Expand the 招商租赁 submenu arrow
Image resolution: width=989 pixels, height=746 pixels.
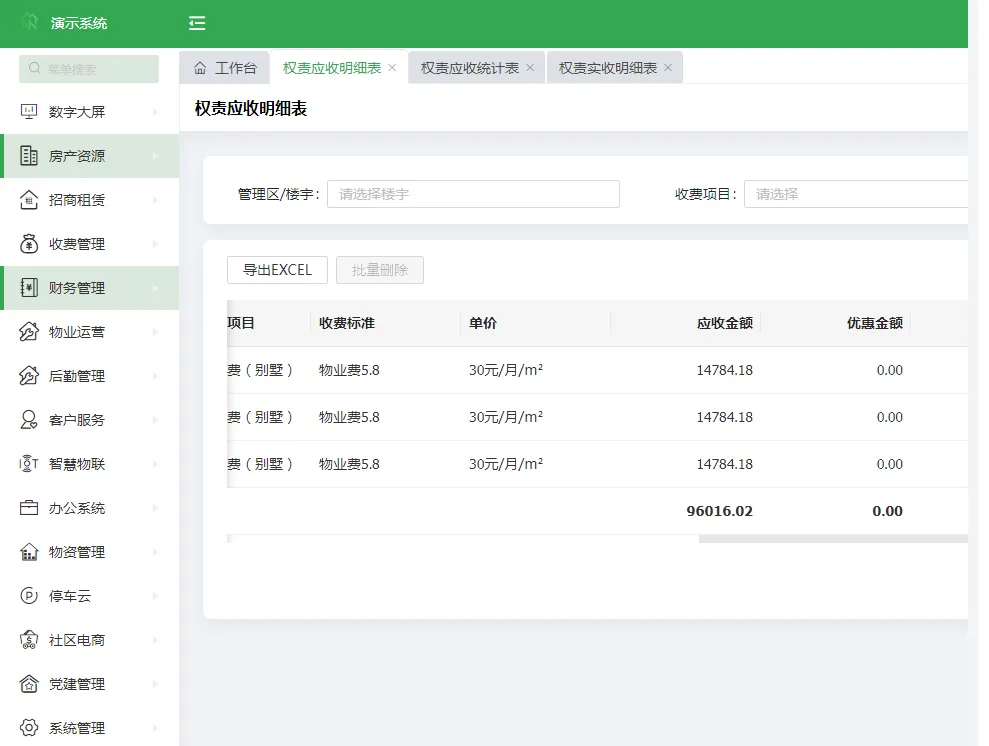point(155,200)
